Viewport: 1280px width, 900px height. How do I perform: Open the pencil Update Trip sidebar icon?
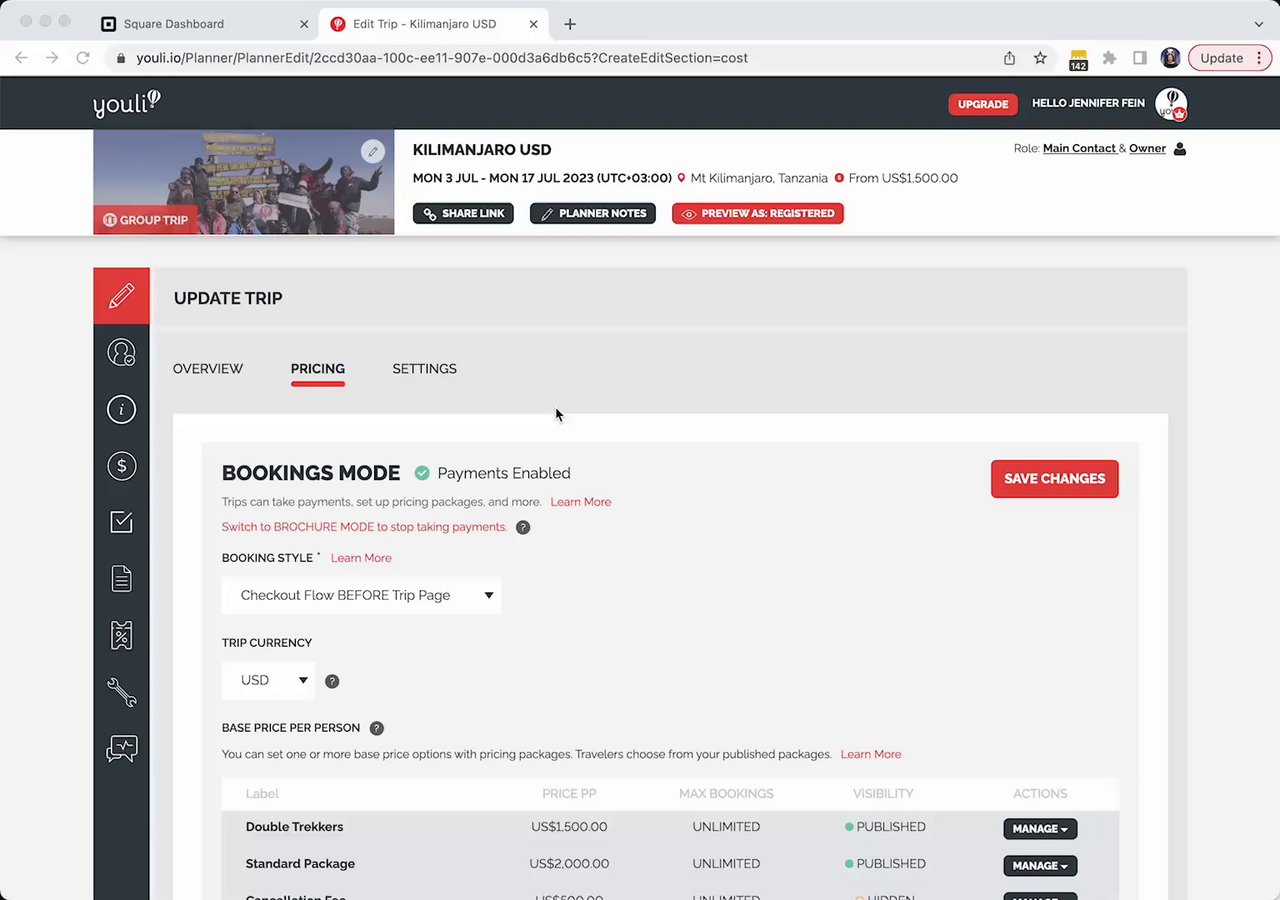tap(121, 296)
